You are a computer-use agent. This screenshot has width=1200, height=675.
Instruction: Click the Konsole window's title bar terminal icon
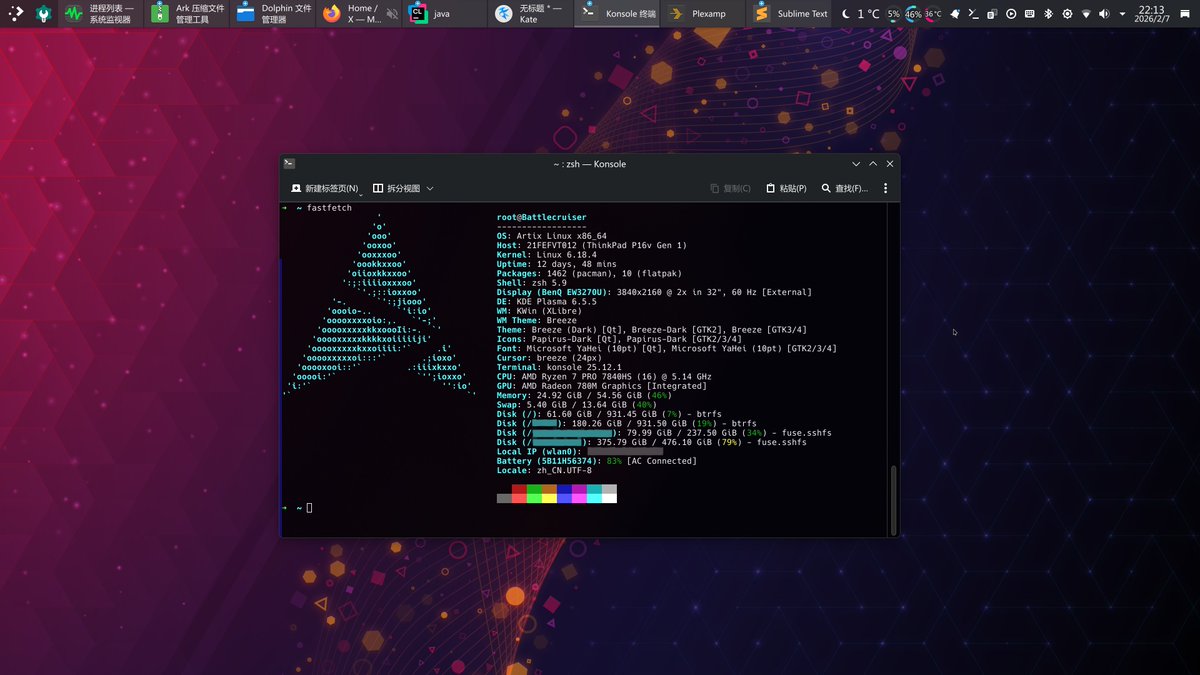[289, 164]
